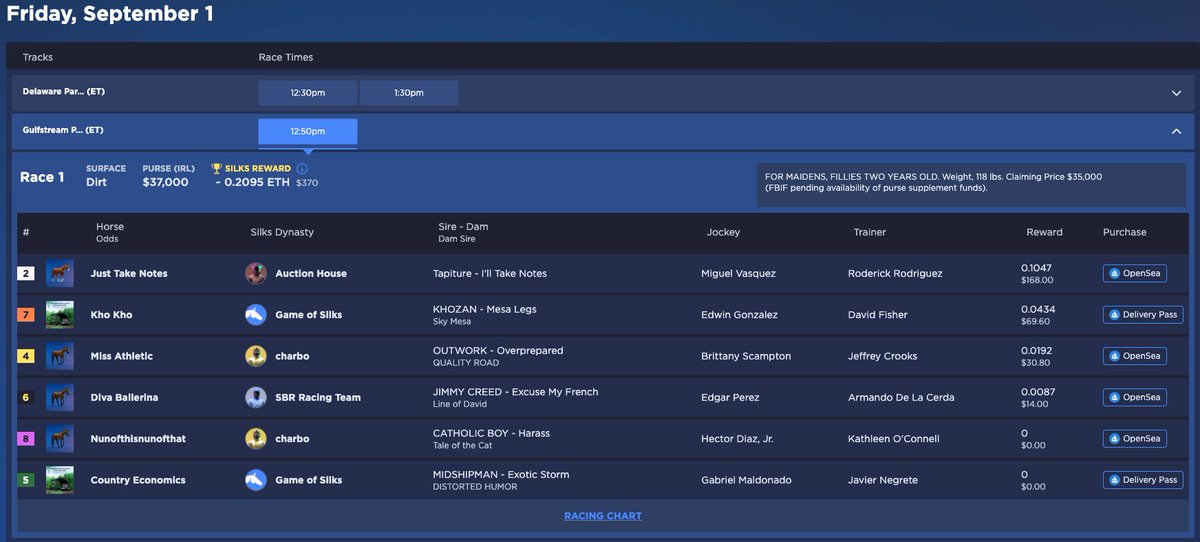The width and height of the screenshot is (1200, 542).
Task: Click jockey Hector Diaz, Jr.
Action: pyautogui.click(x=738, y=438)
